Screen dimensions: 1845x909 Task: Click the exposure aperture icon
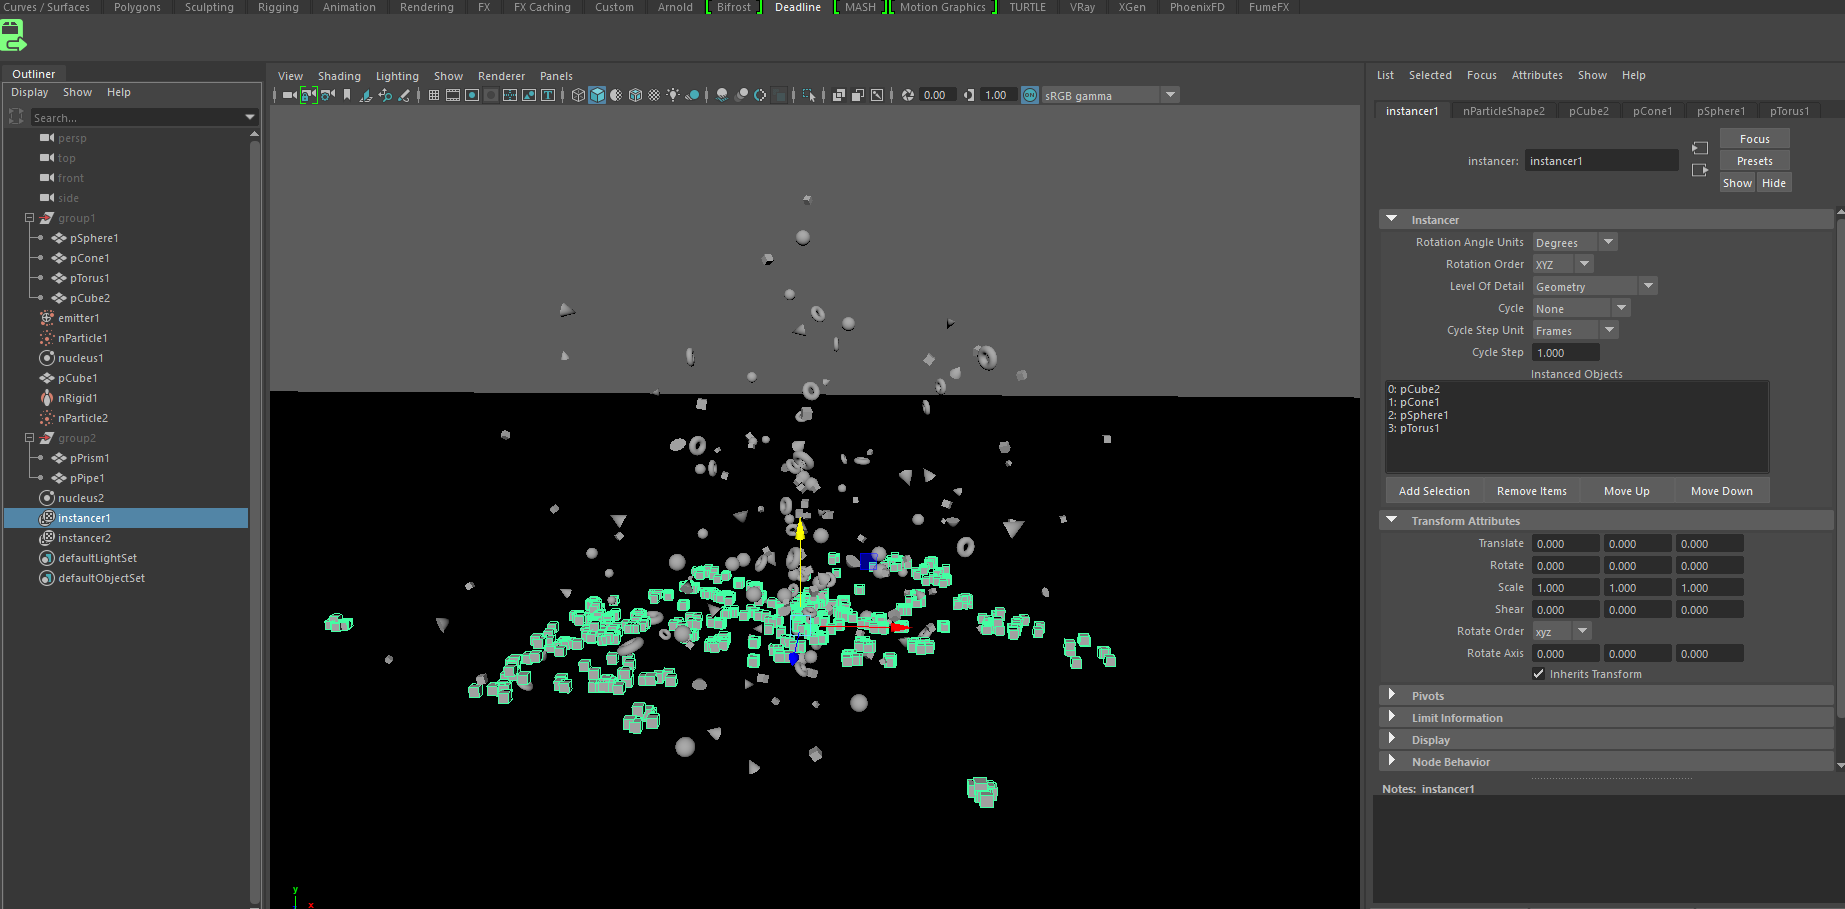pos(908,95)
